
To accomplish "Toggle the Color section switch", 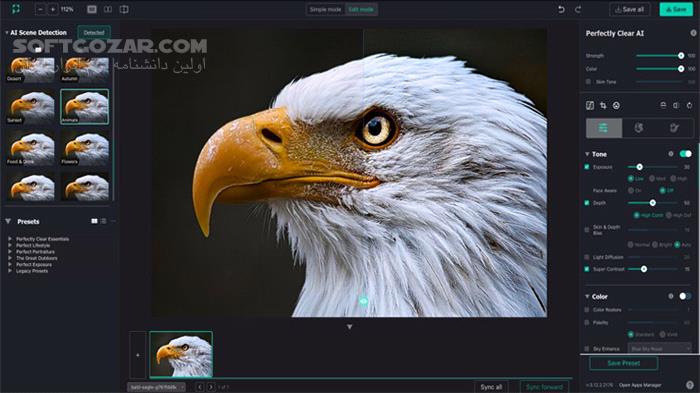I will (685, 296).
